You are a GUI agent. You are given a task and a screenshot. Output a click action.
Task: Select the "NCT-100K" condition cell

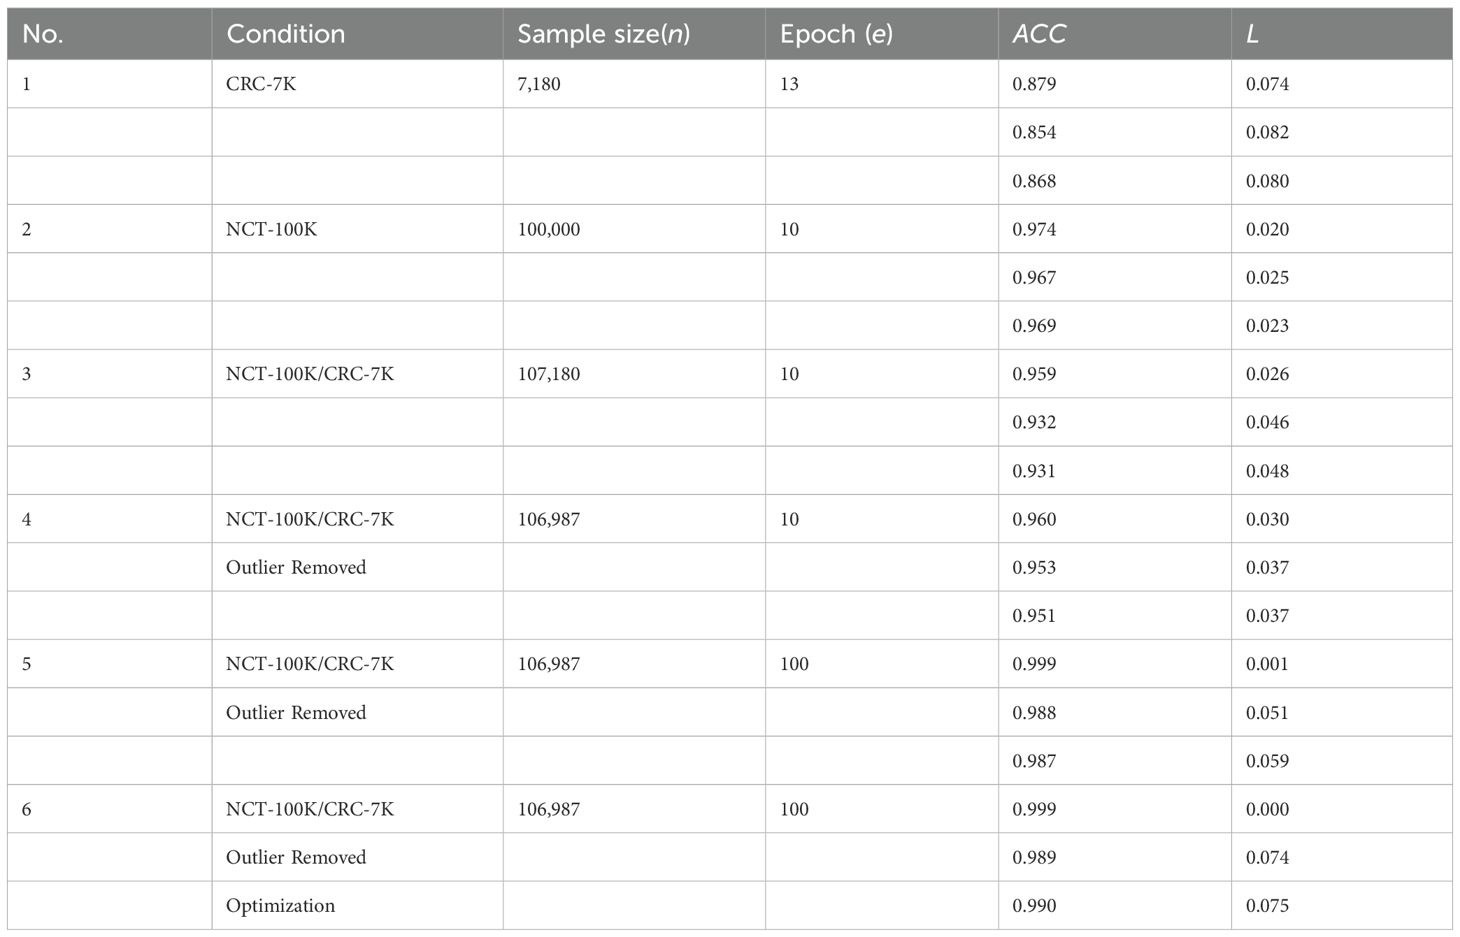point(272,229)
